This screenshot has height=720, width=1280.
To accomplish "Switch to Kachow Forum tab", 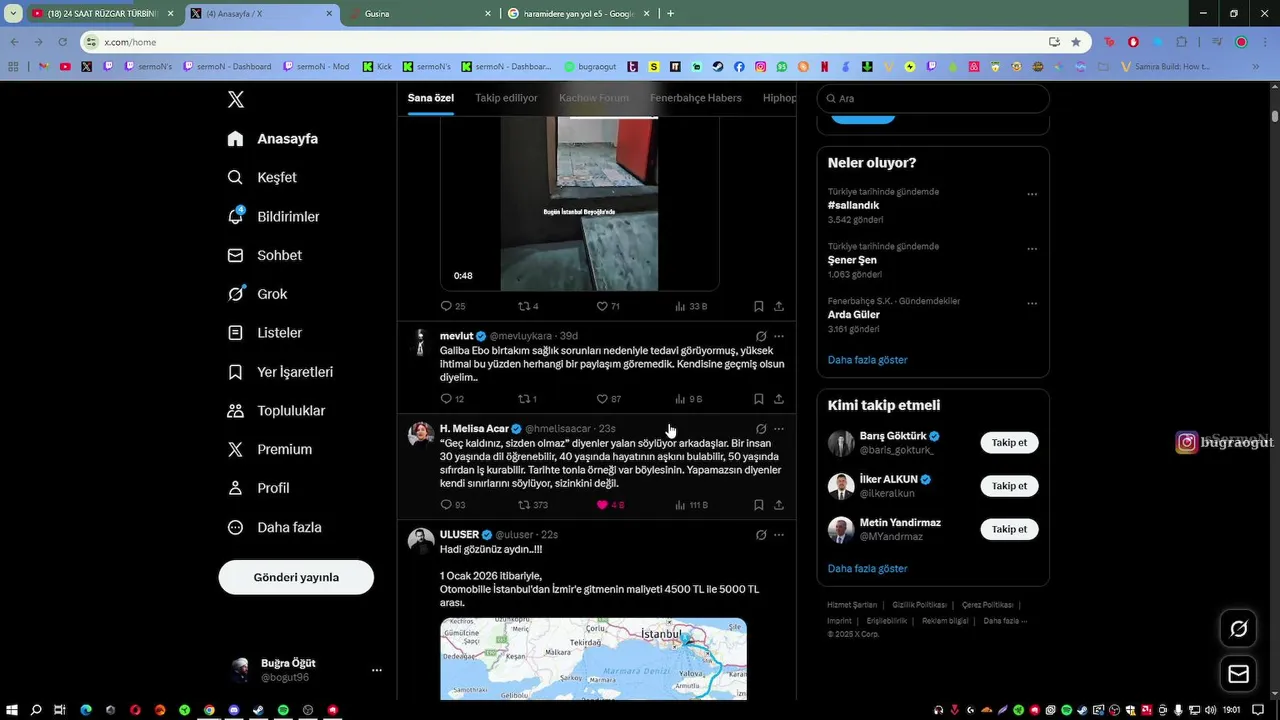I will pyautogui.click(x=594, y=98).
